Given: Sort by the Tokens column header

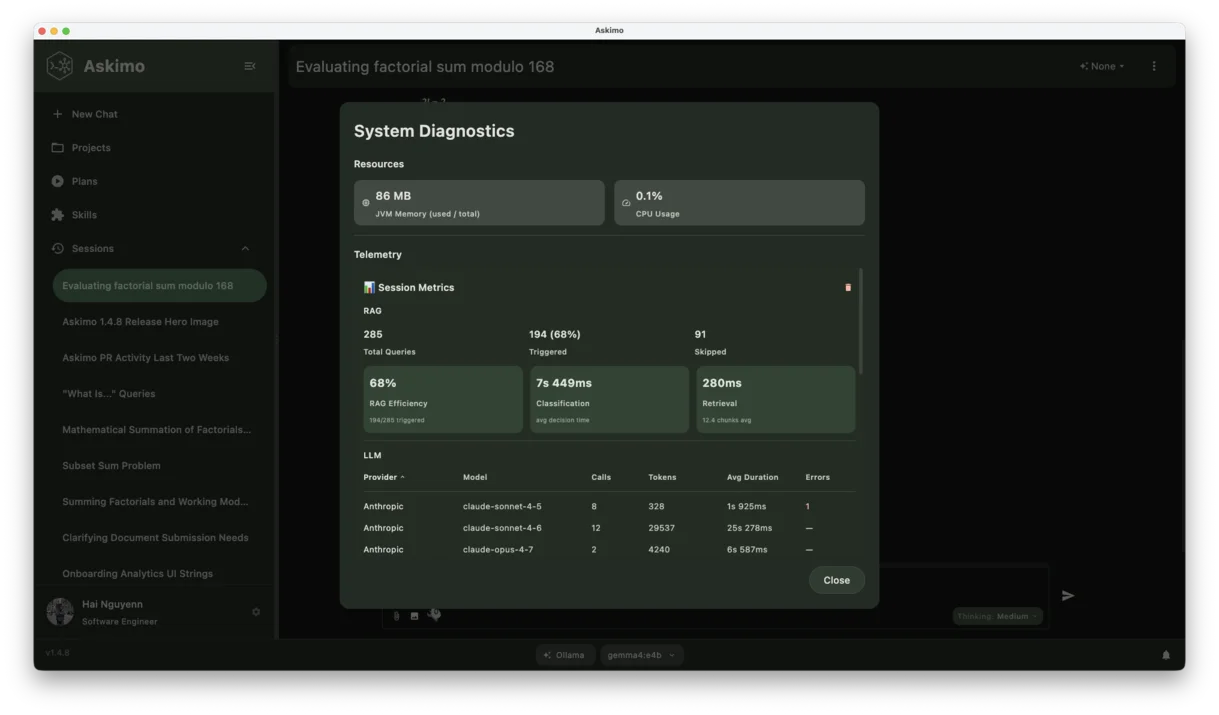Looking at the screenshot, I should click(662, 477).
